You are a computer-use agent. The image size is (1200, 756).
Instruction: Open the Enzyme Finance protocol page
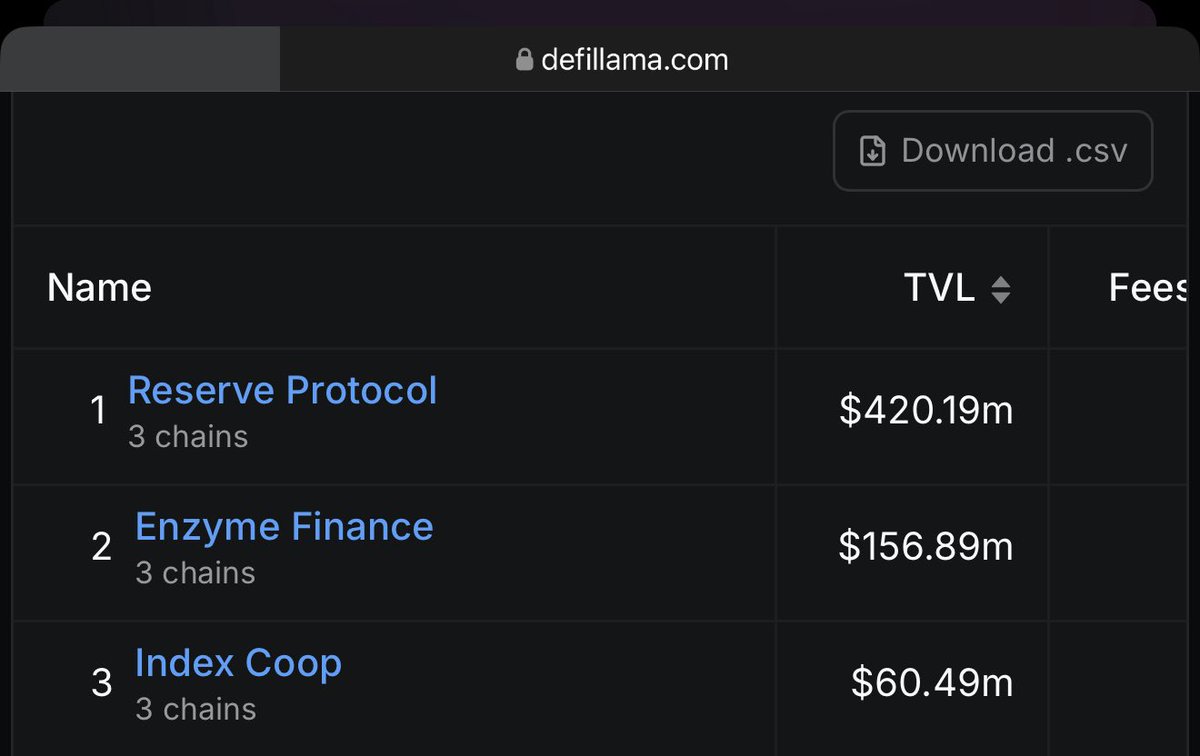pyautogui.click(x=285, y=526)
